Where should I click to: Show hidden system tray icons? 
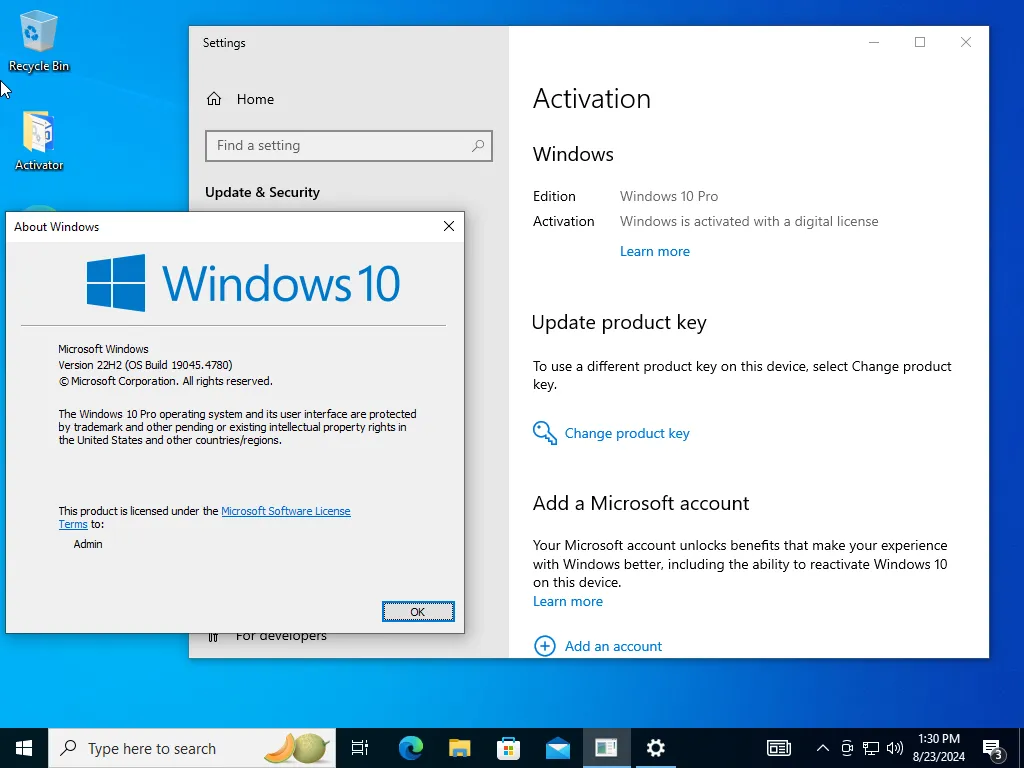pos(823,748)
